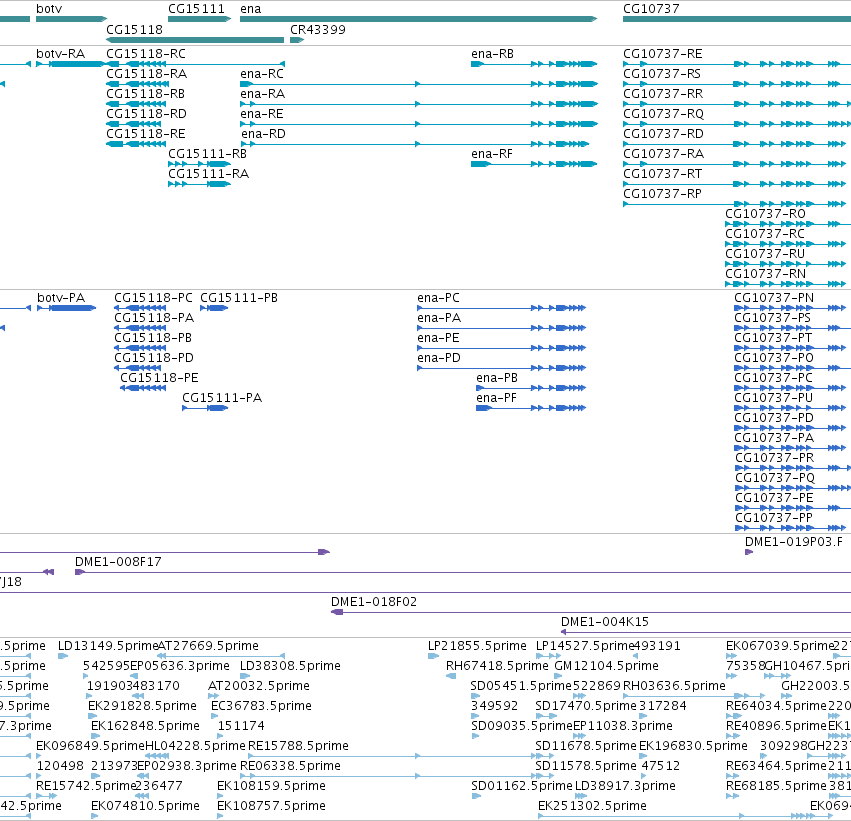Click EST EK074810.5prime label
Screen dimensions: 851x821
coord(145,806)
